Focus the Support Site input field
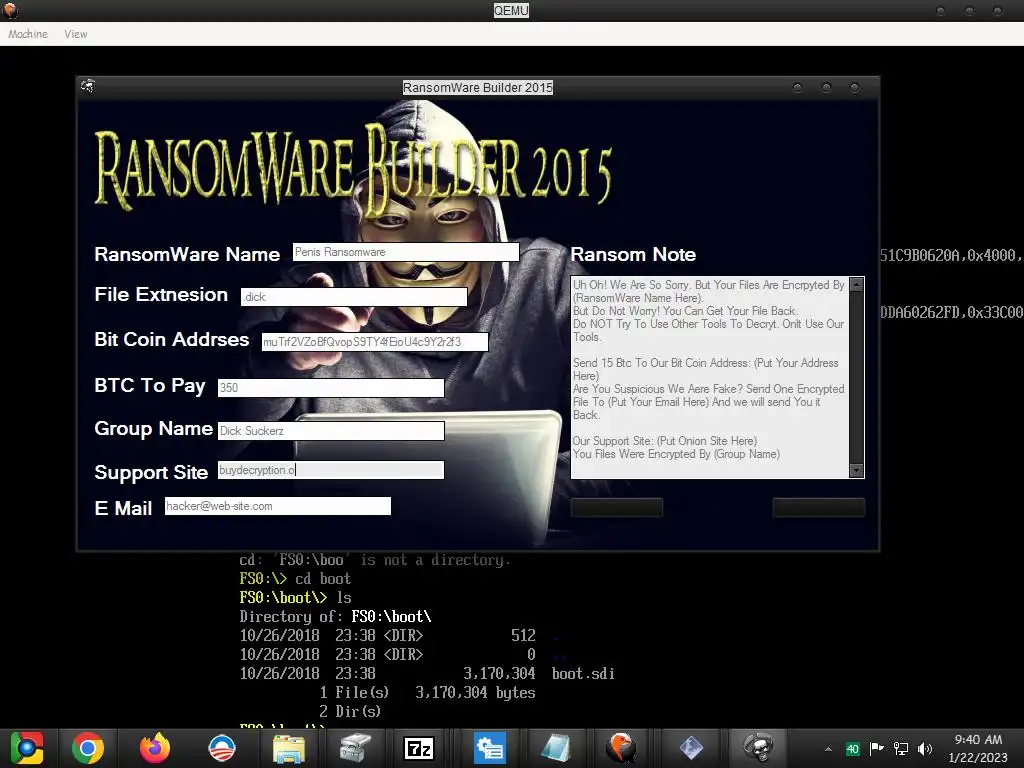 (x=331, y=470)
